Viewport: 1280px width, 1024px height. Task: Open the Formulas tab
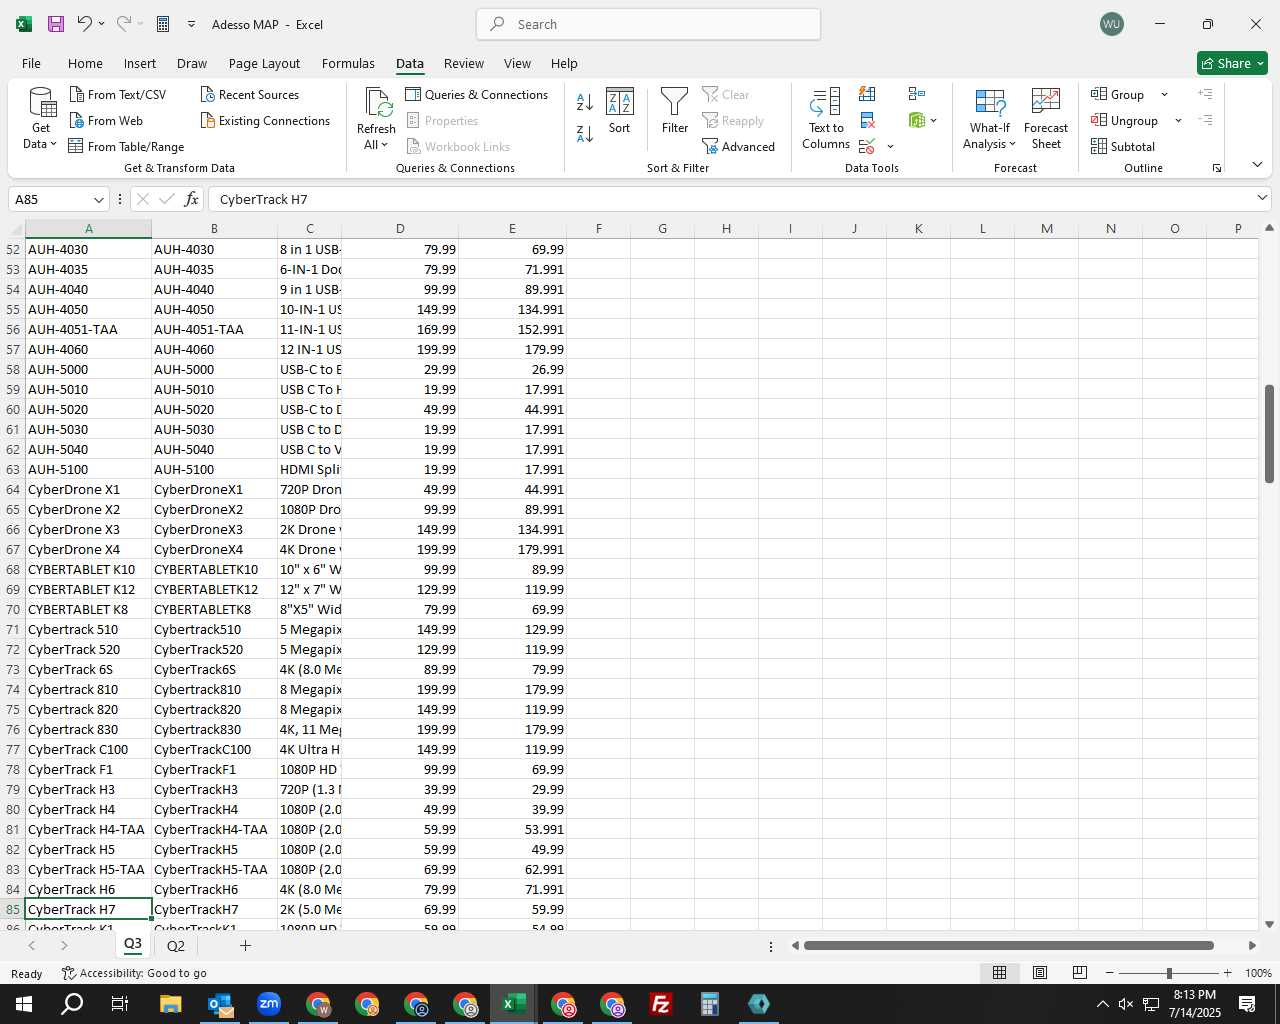pos(348,63)
